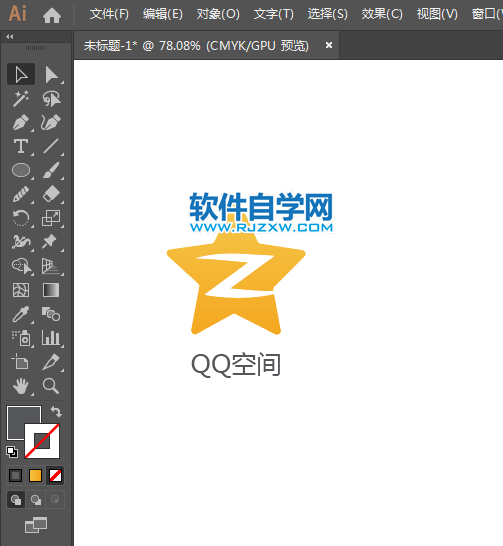Select the Slice tool
This screenshot has height=546, width=503.
coord(51,362)
